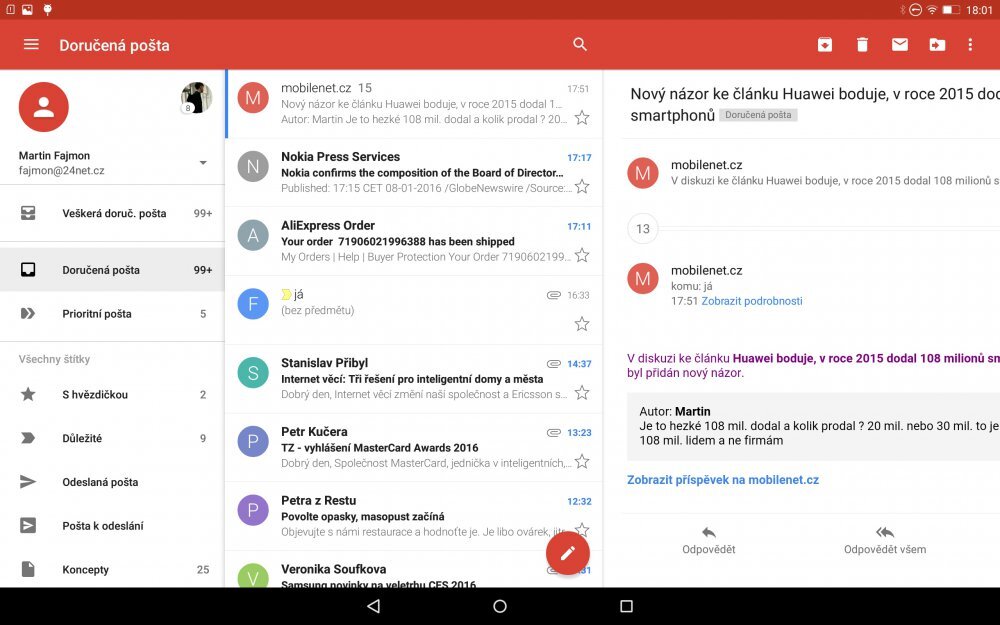The width and height of the screenshot is (1000, 625).
Task: Open email search
Action: 580,44
